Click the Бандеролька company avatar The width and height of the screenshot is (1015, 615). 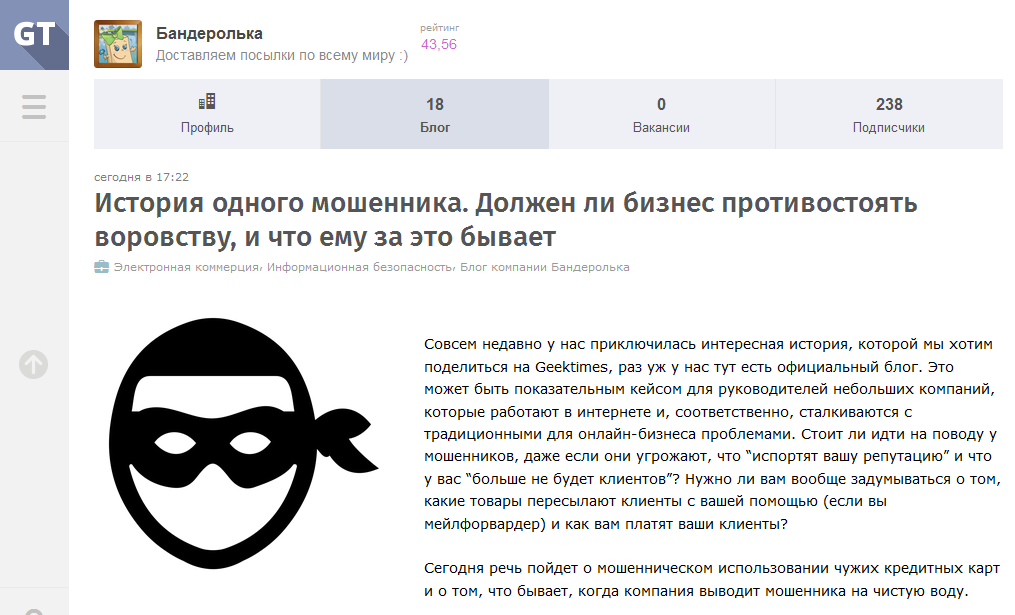click(118, 44)
